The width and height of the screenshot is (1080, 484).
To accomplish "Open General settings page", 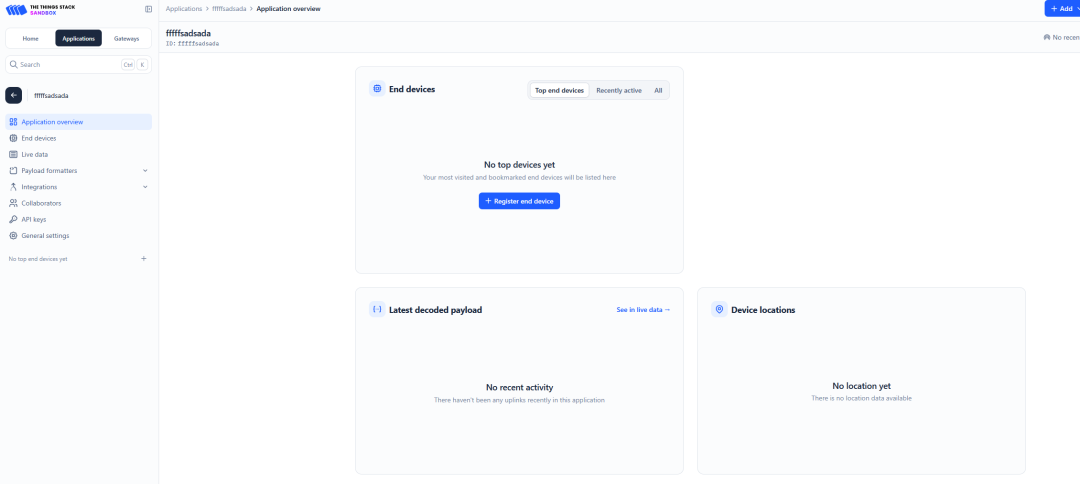I will click(79, 235).
